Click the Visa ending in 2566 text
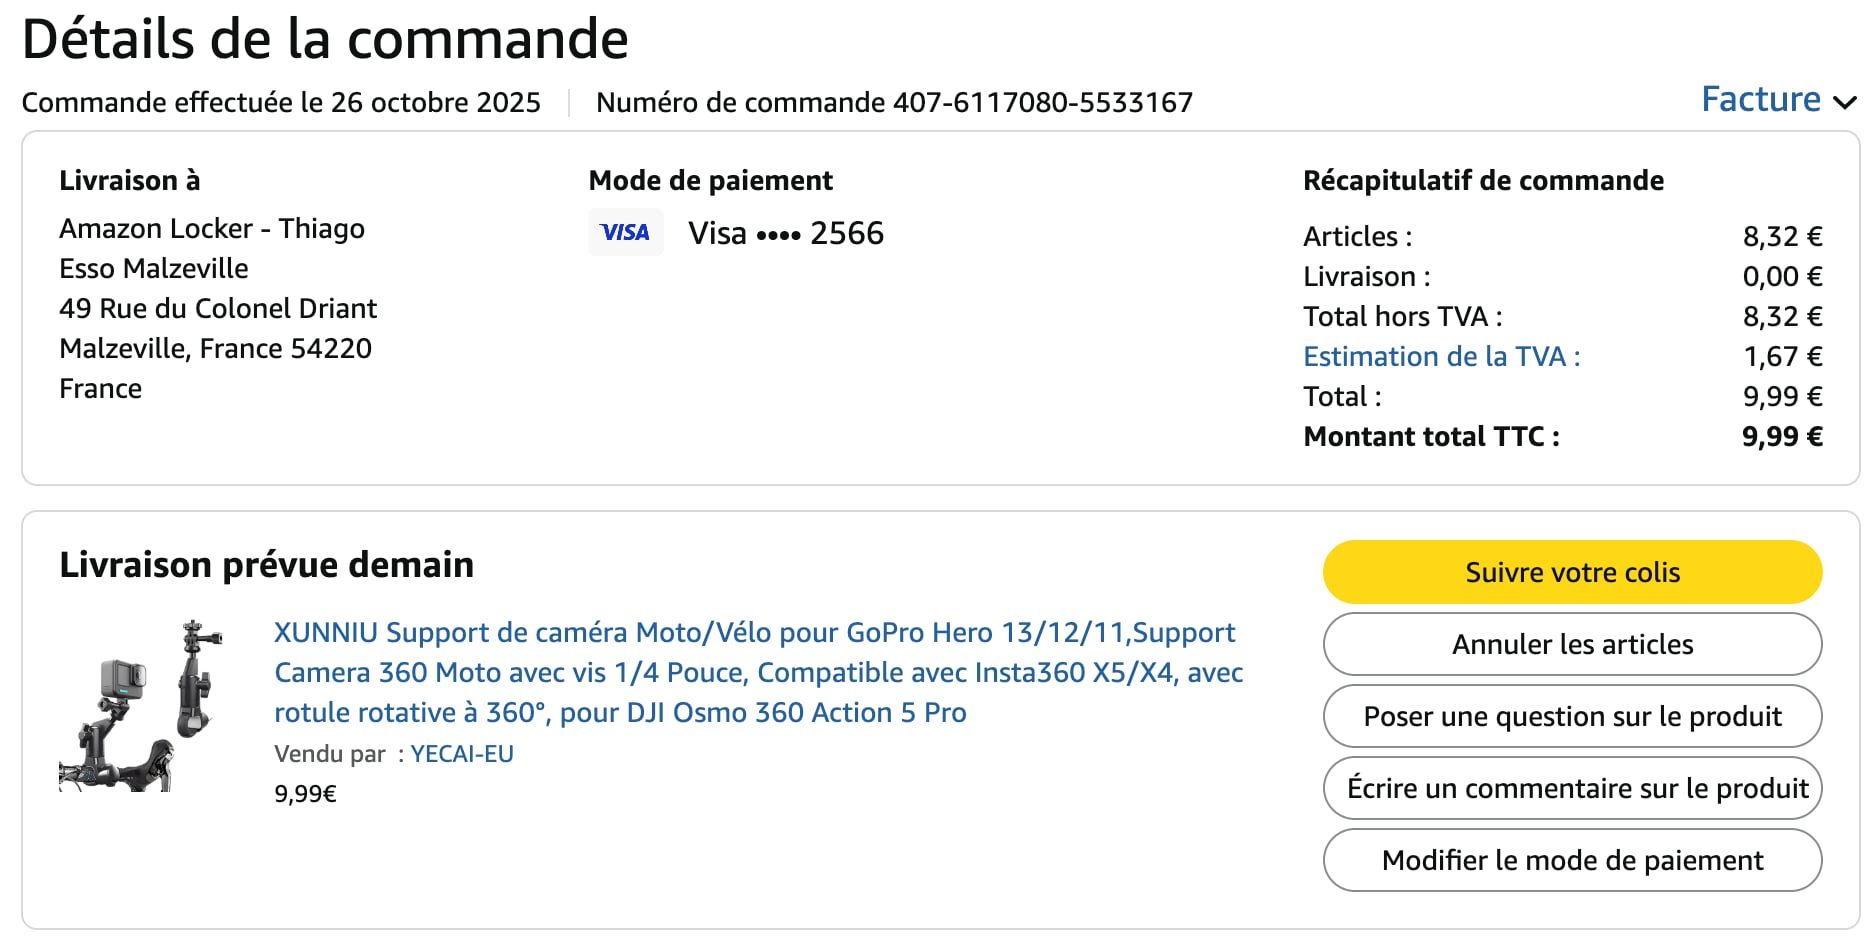The image size is (1874, 942). (786, 233)
